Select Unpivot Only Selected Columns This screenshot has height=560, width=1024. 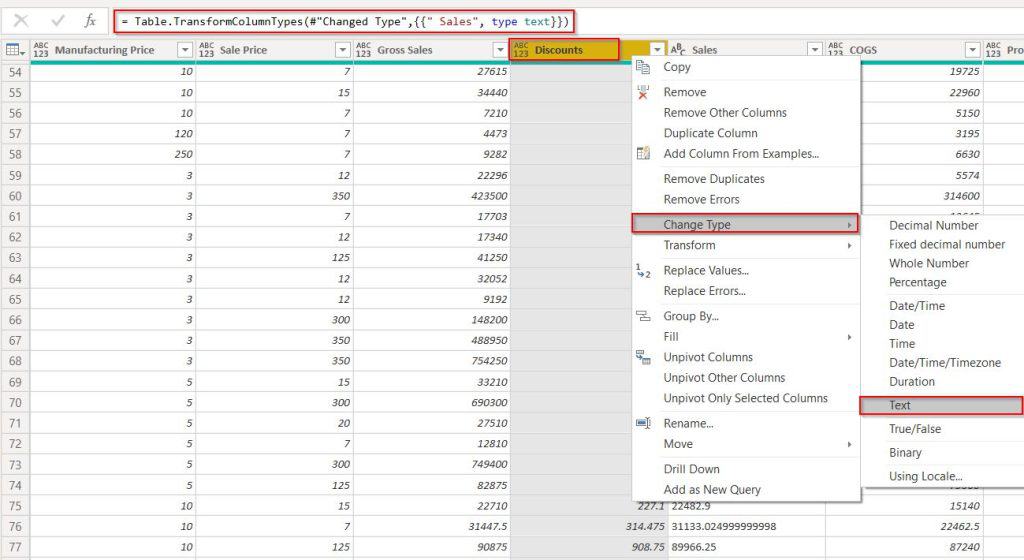coord(746,398)
